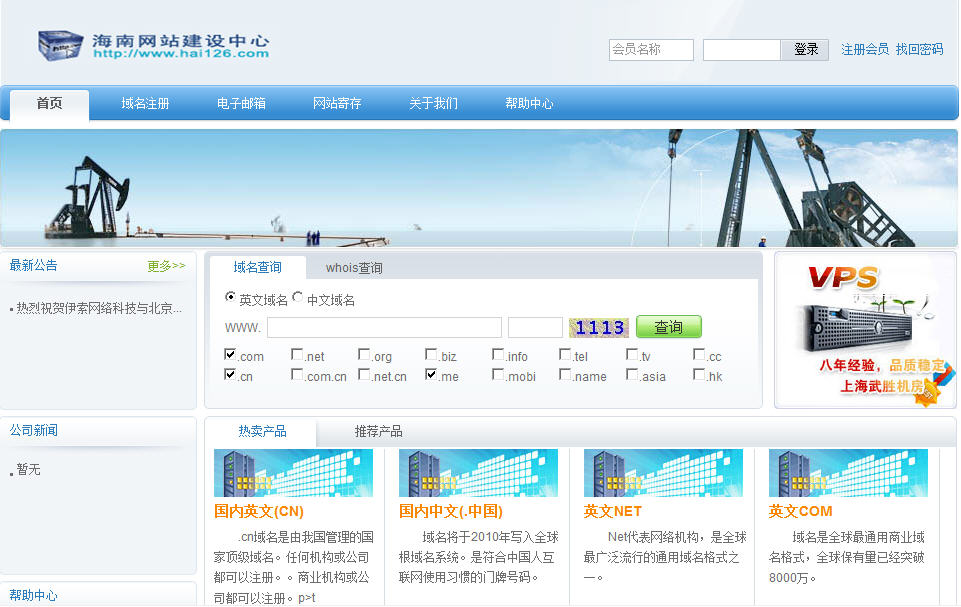
Task: Select the 英文域名 radio button
Action: [x=231, y=298]
